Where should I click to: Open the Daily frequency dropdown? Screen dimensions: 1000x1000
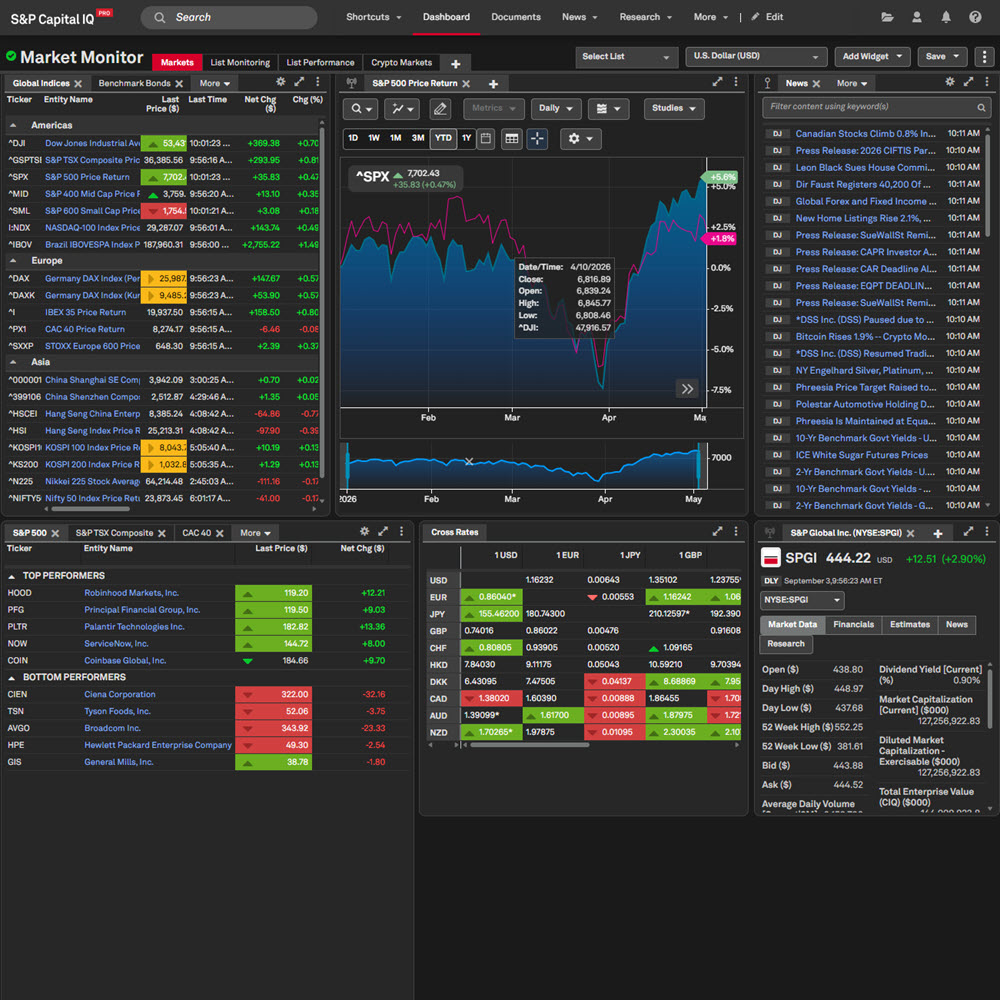point(555,109)
